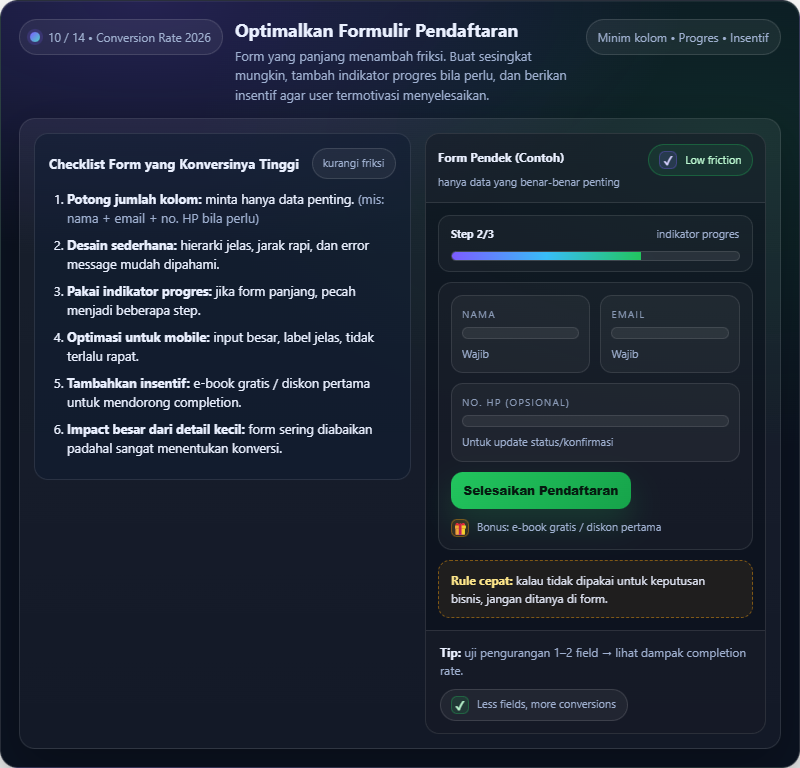This screenshot has width=800, height=768.
Task: Click the '10 / 14 • Conversion Rate 2026' badge
Action: pos(120,37)
